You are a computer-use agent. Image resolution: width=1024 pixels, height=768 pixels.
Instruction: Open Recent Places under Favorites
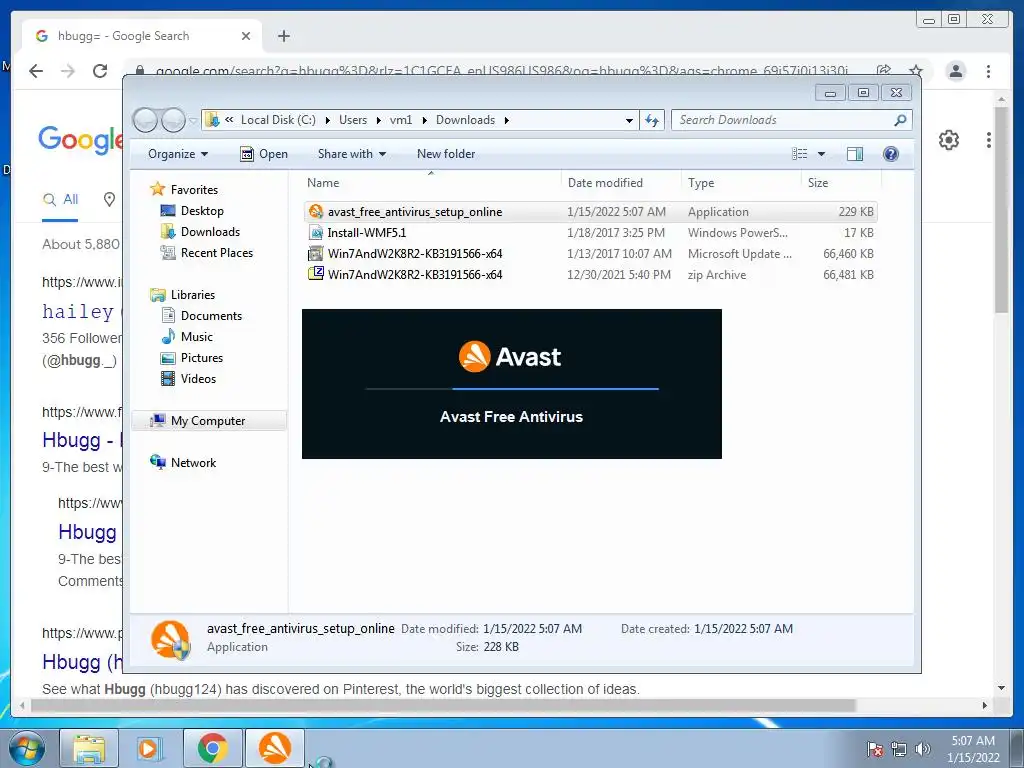[x=217, y=252]
